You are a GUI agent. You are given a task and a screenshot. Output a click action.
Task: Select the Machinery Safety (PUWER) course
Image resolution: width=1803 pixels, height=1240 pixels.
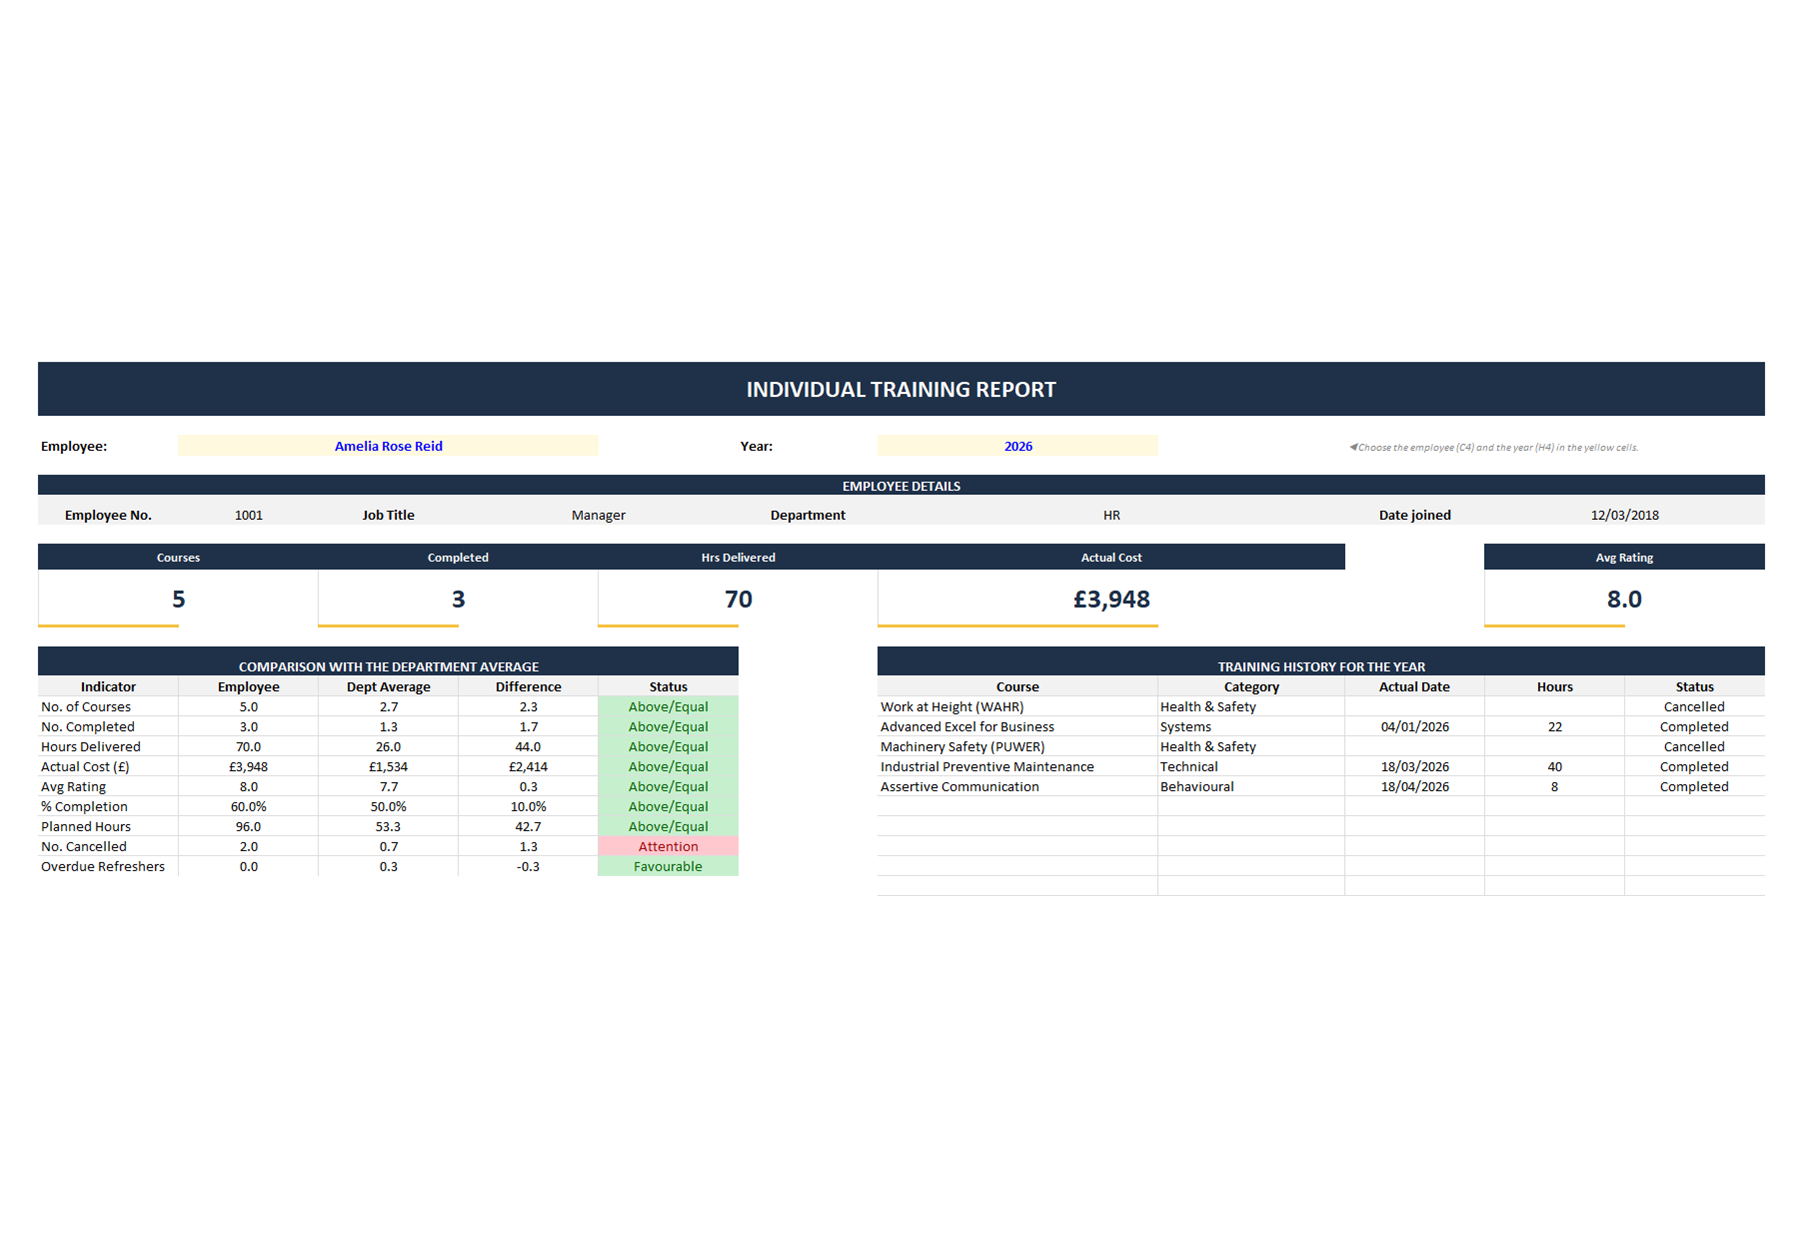962,747
